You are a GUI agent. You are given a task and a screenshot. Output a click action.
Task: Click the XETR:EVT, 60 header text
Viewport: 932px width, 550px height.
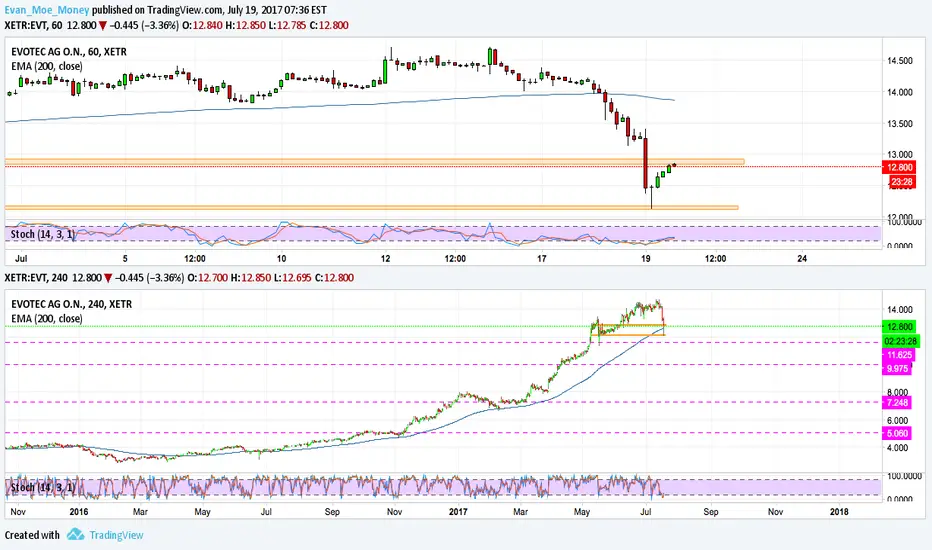(x=33, y=26)
